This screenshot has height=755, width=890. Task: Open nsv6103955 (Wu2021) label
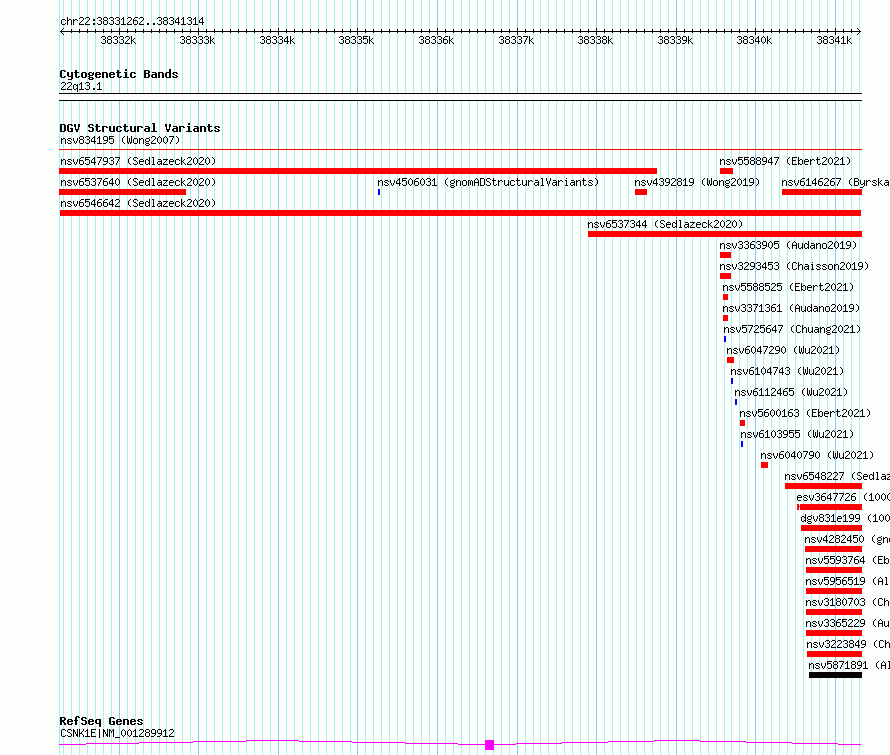(x=797, y=434)
